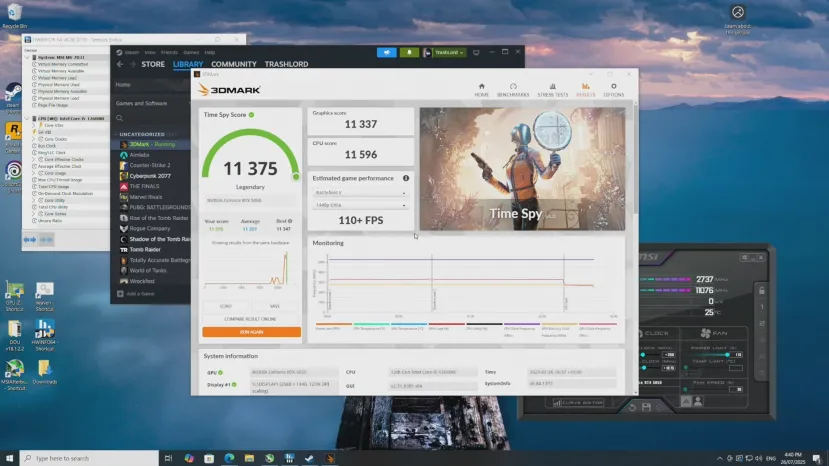The image size is (829, 466).
Task: Select Cyberpunk 2077 in the Steam library
Action: pyautogui.click(x=150, y=176)
